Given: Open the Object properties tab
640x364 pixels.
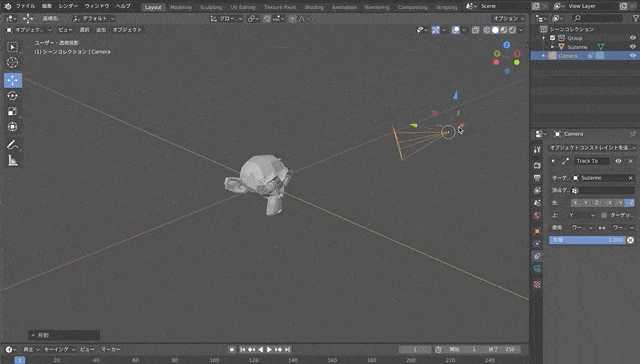Looking at the screenshot, I should click(x=537, y=231).
